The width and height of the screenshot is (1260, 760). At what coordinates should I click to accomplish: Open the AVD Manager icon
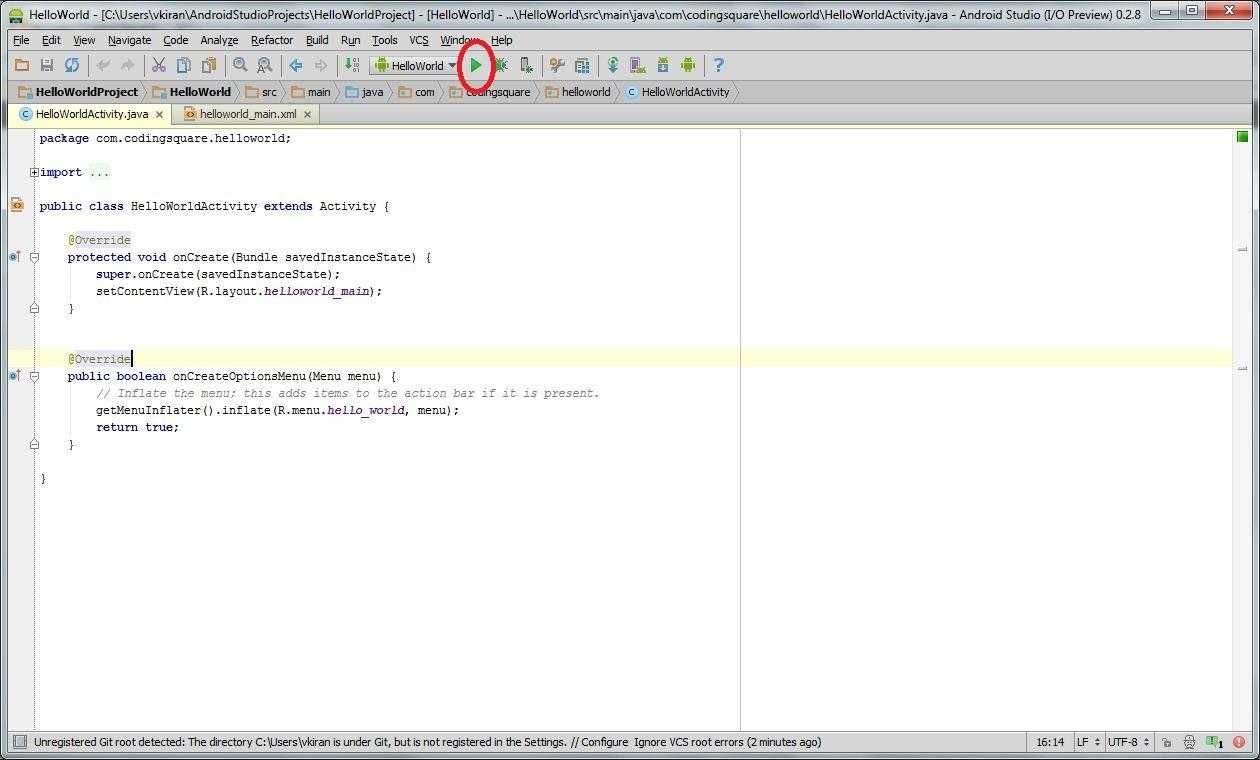point(637,65)
